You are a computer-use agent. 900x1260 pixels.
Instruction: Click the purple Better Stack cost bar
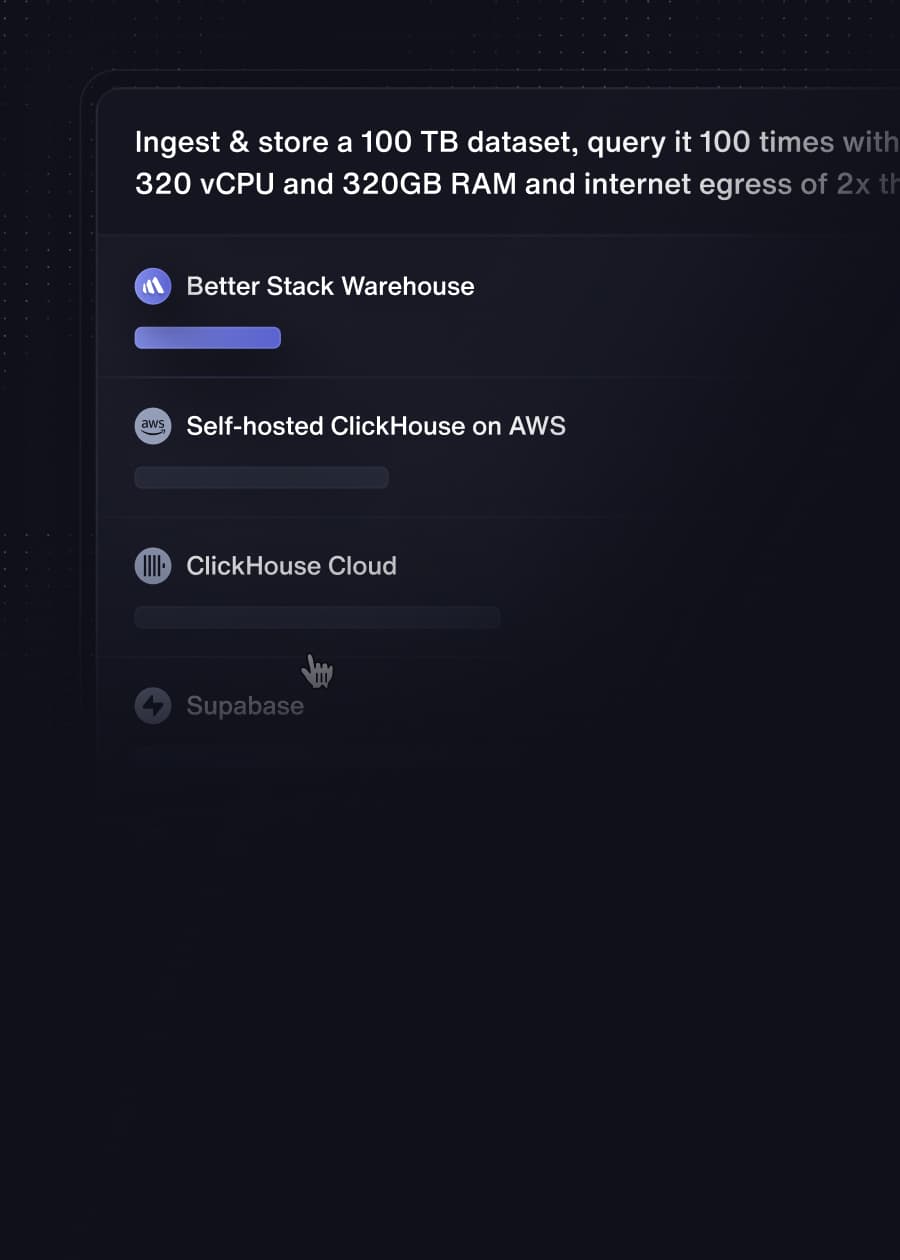pyautogui.click(x=208, y=338)
